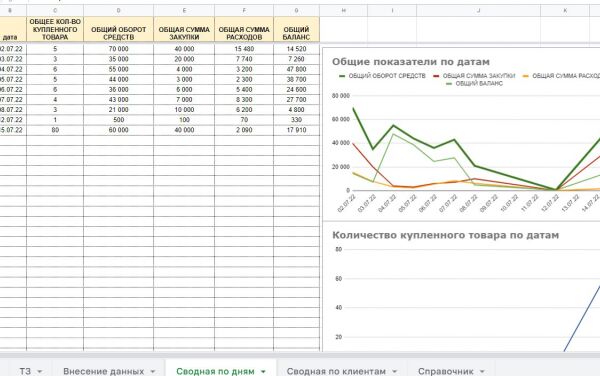
Task: Select cell with value 7 740
Action: (x=244, y=59)
